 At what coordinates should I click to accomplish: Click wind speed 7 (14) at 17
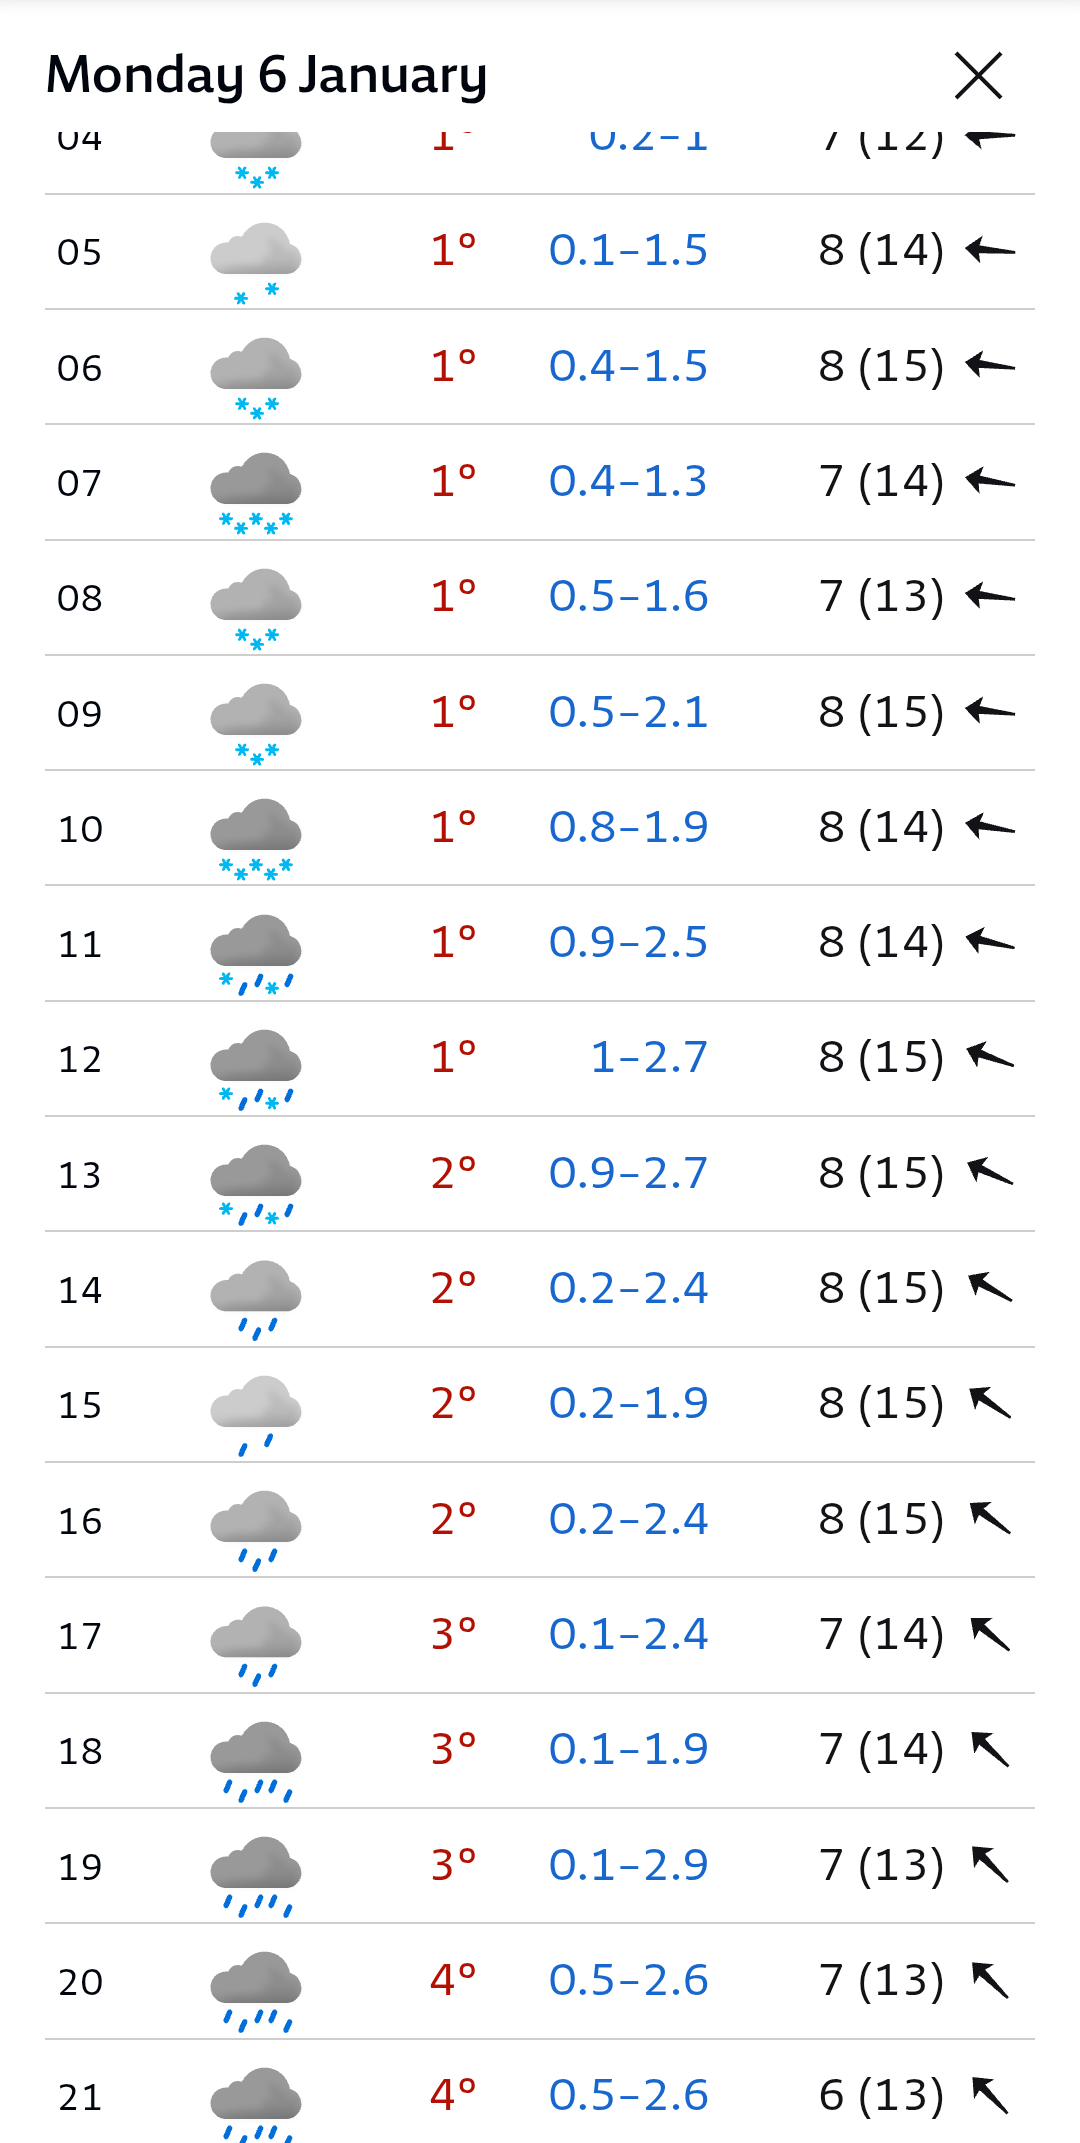[881, 1634]
